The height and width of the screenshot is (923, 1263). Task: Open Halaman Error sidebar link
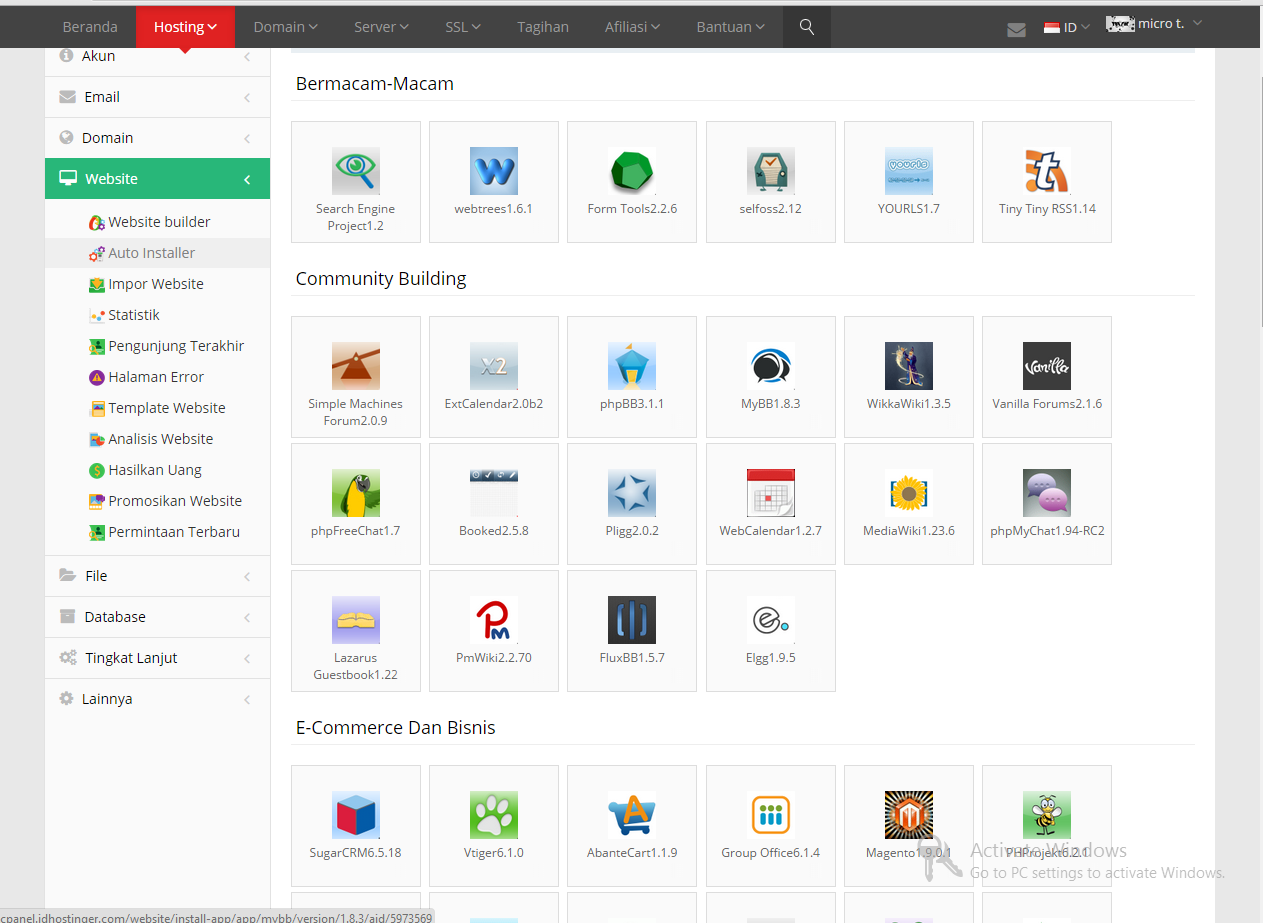(146, 377)
